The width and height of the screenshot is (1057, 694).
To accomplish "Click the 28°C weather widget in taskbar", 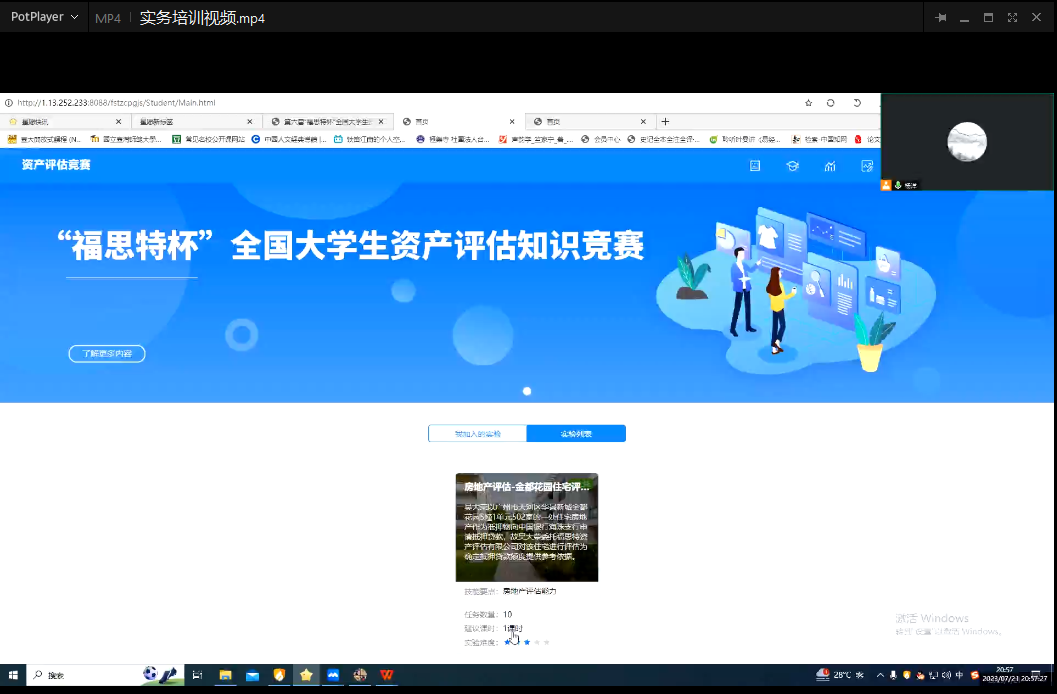I will coord(840,674).
